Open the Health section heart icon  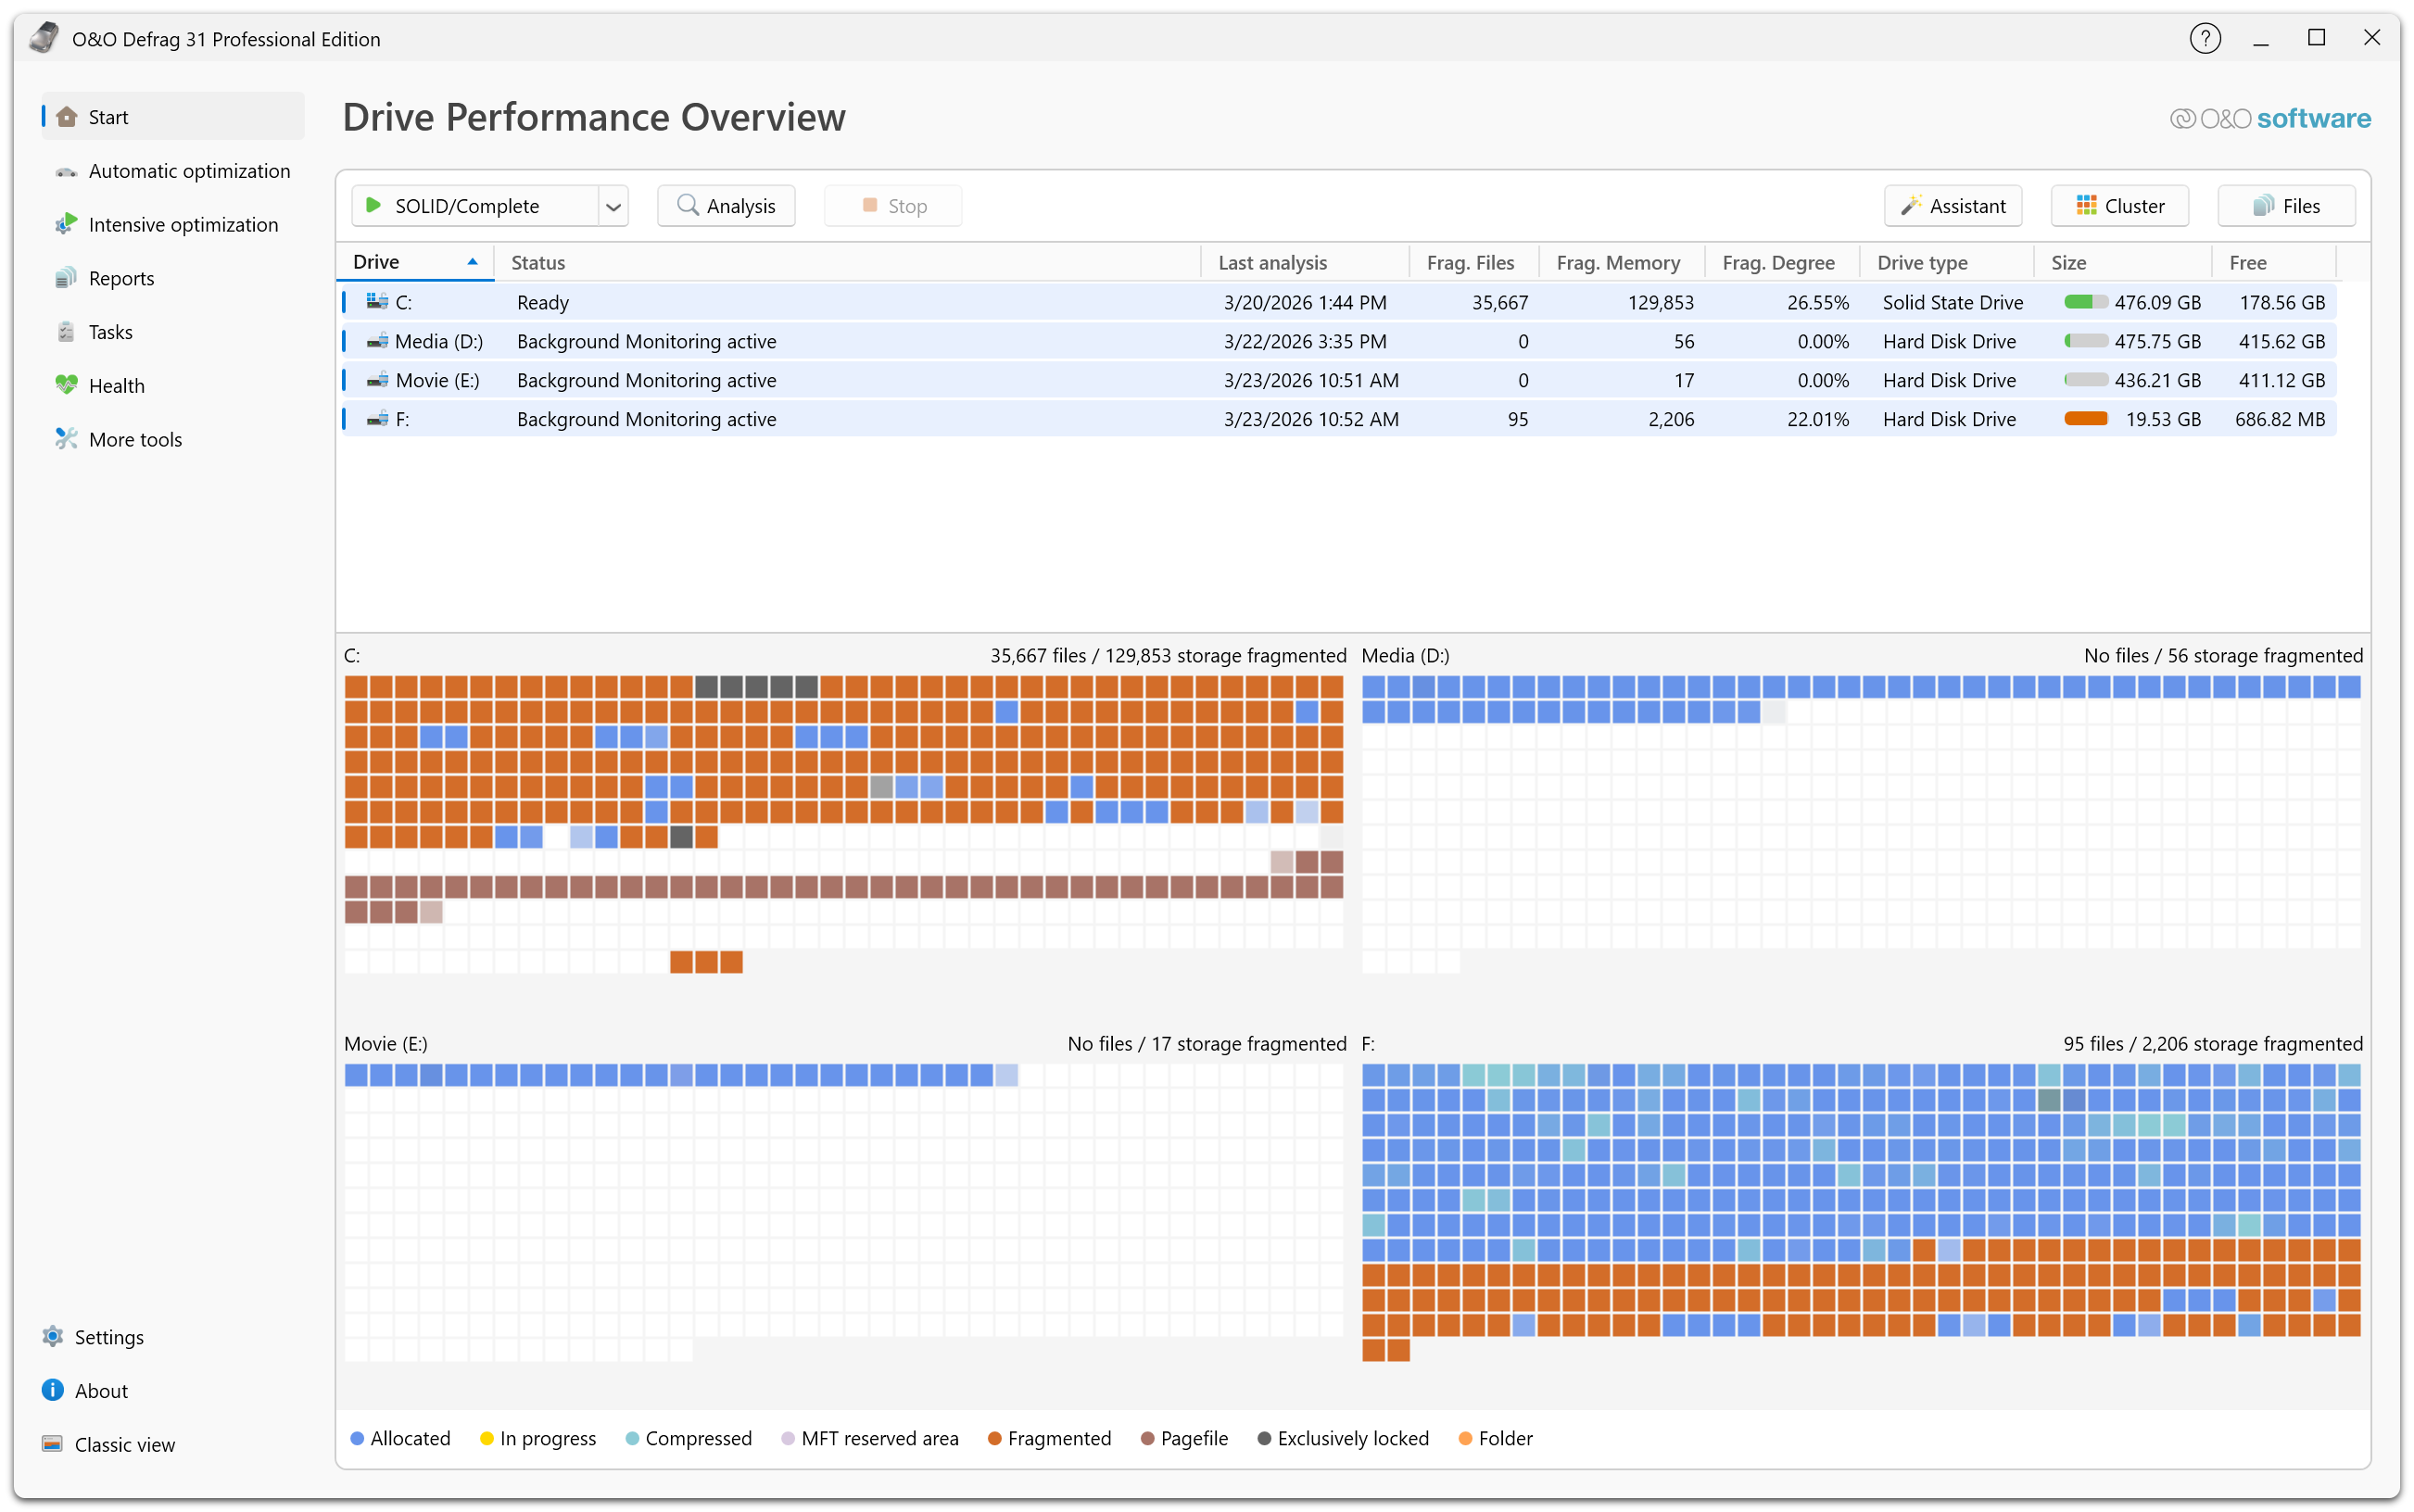tap(66, 385)
